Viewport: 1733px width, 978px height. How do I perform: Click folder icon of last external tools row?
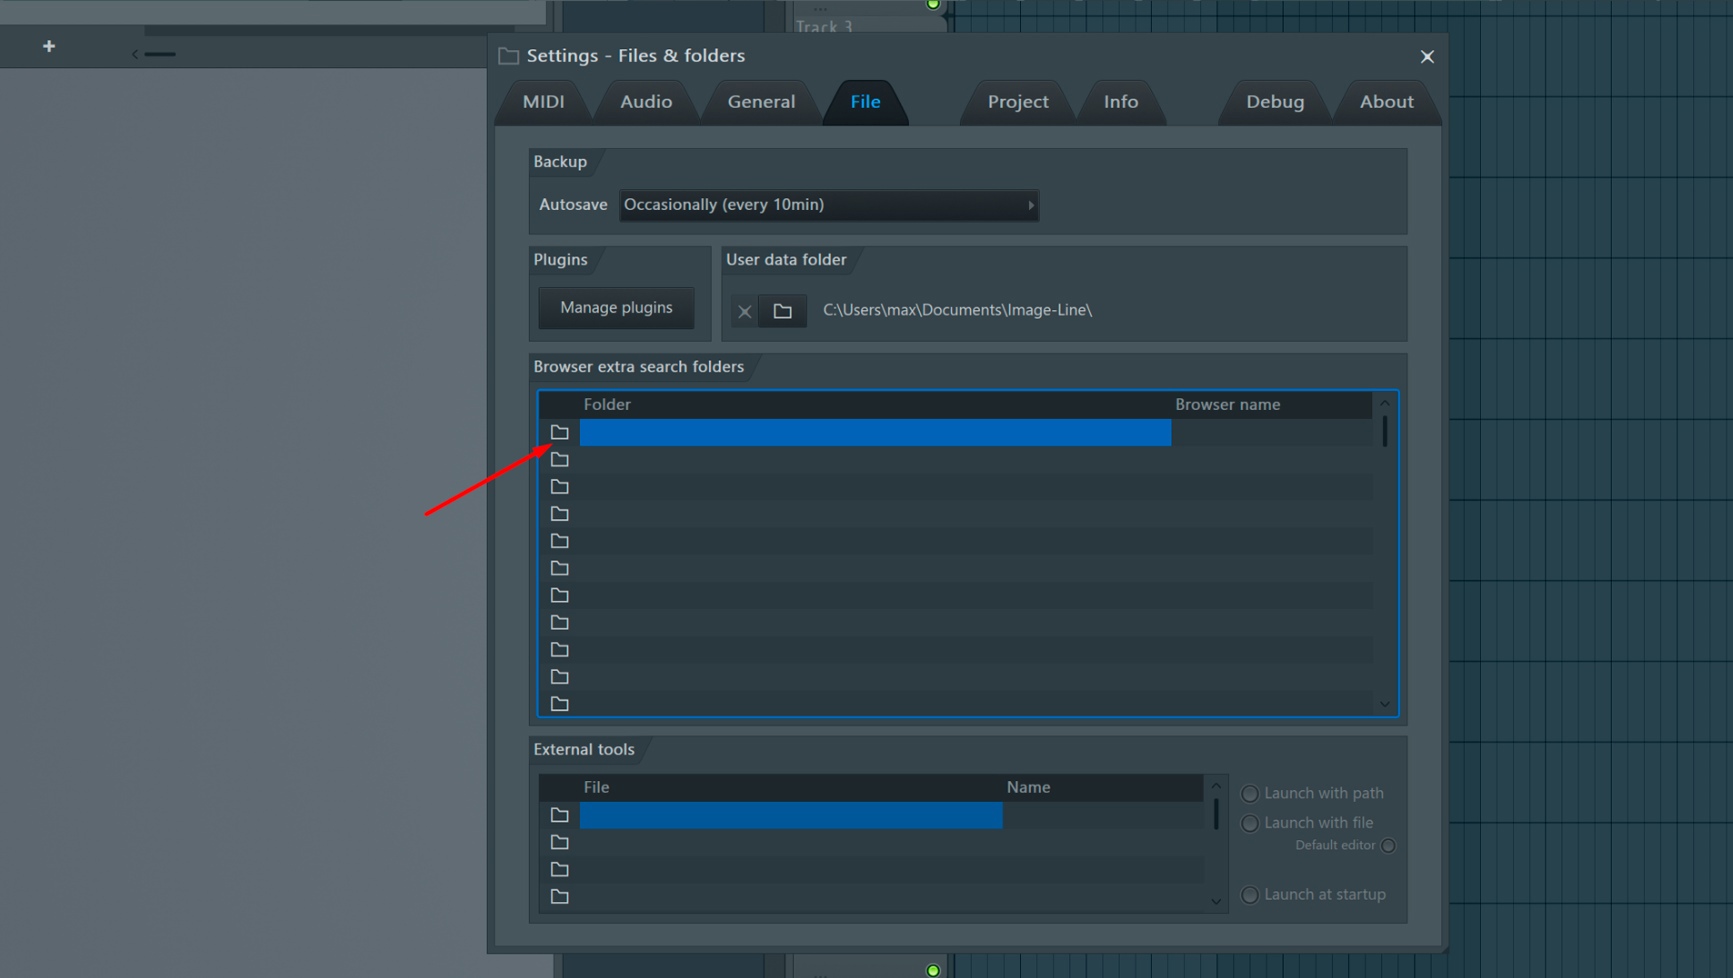click(560, 897)
